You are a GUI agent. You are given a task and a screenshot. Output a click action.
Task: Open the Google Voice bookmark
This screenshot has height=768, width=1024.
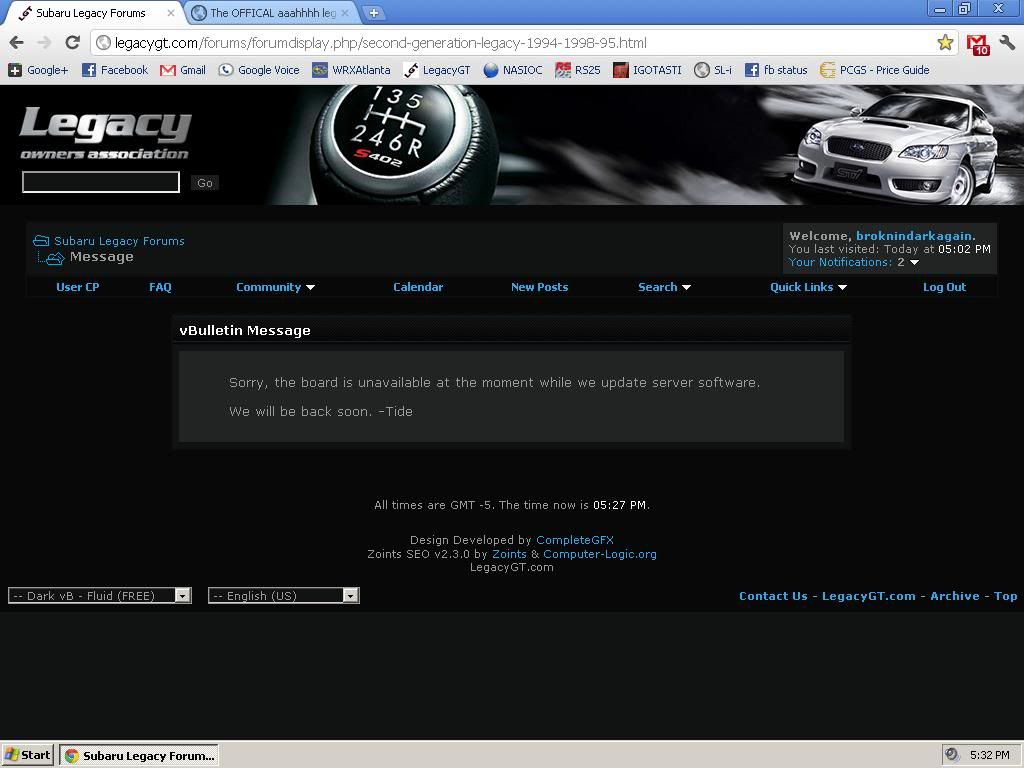pos(259,70)
